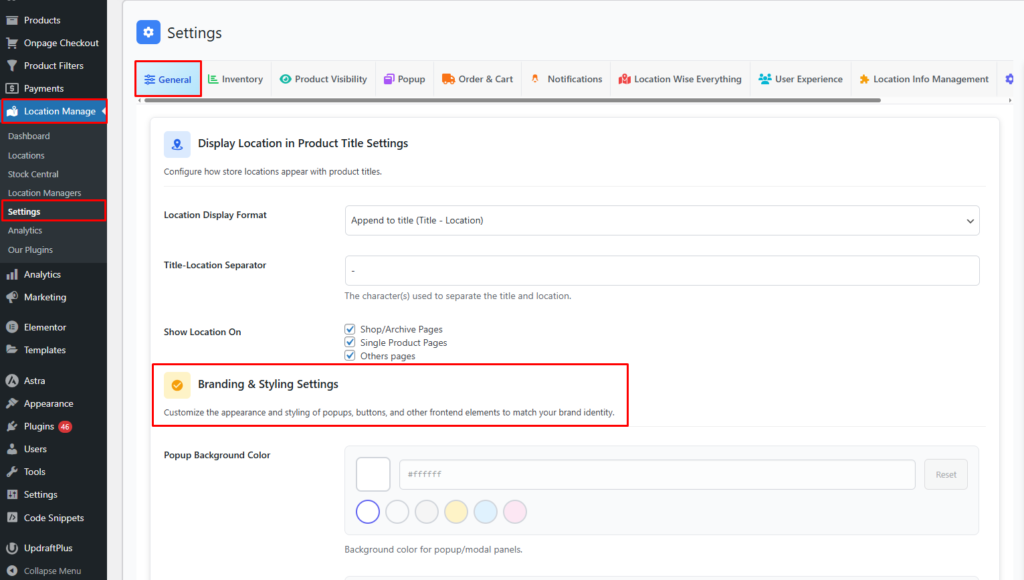Disable the Others pages checkbox
1024x580 pixels.
350,355
